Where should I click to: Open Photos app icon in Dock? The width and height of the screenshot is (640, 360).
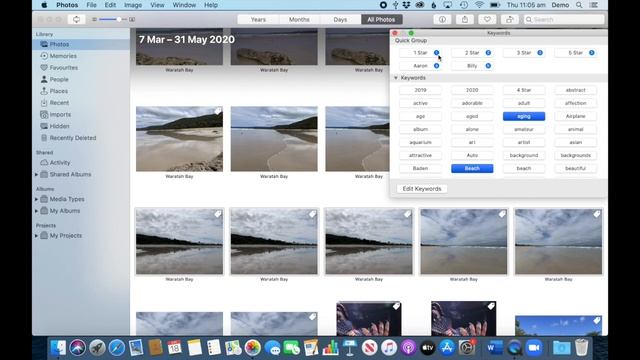(x=253, y=348)
